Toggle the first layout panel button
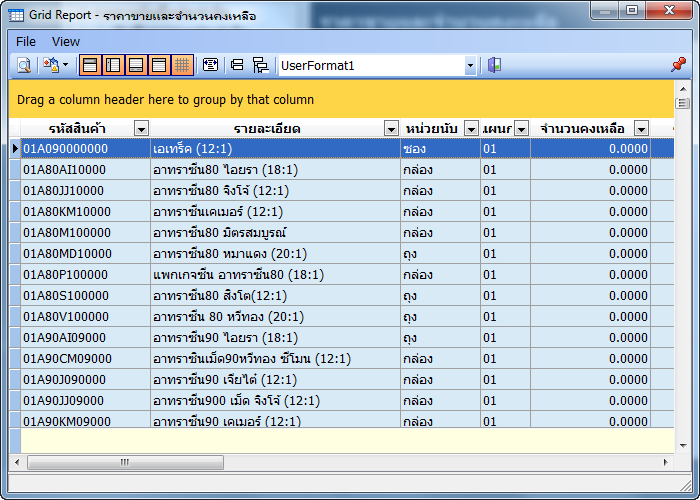The image size is (700, 500). tap(90, 66)
